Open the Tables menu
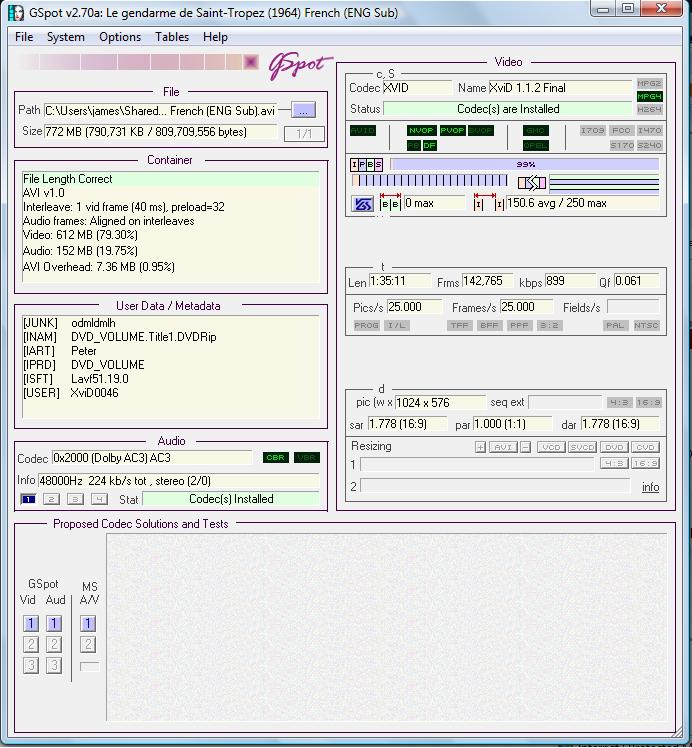 172,37
